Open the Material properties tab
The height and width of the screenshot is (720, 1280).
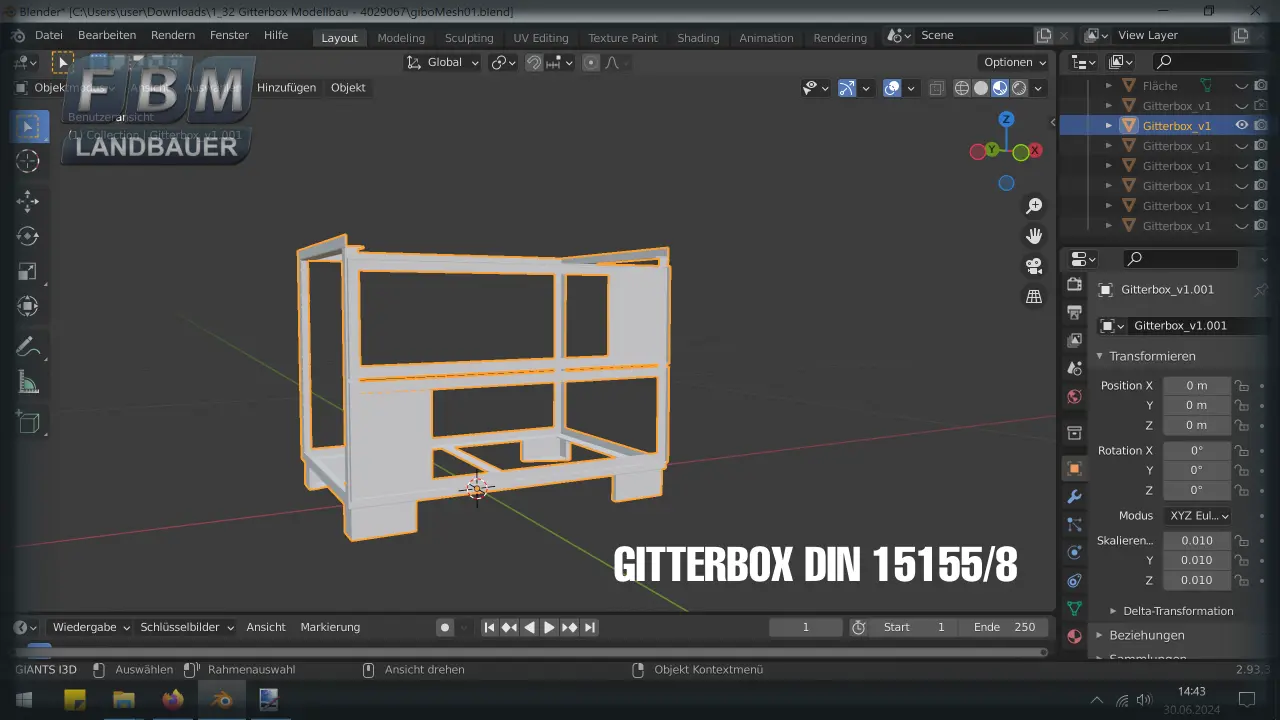(1075, 636)
